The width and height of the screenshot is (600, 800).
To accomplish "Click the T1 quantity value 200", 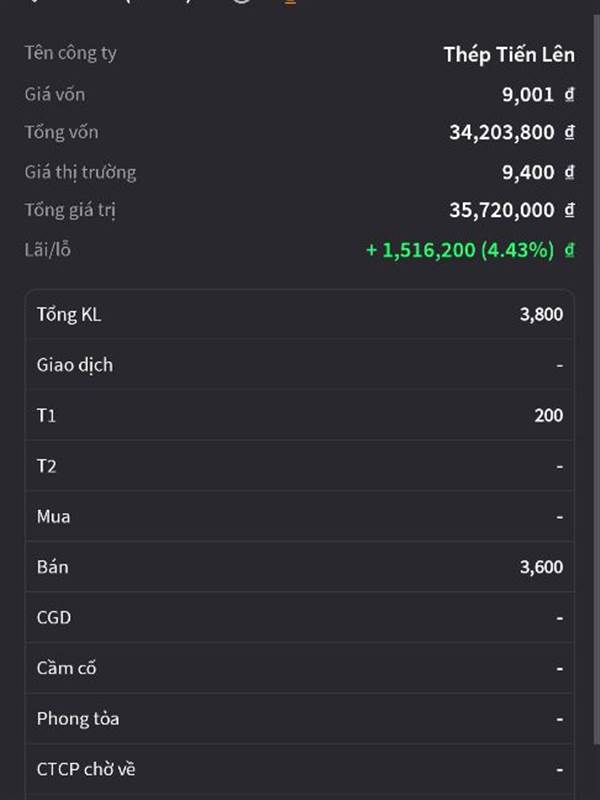I will point(548,415).
